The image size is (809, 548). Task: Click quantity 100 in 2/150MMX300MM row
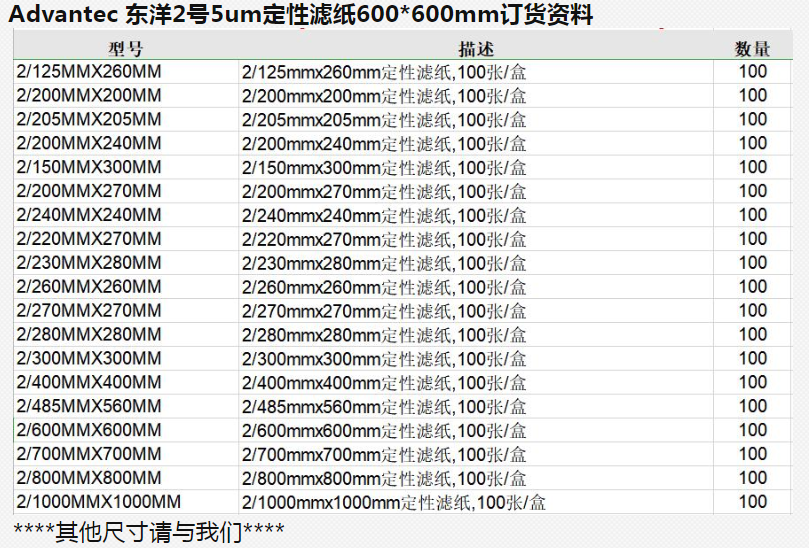pos(753,167)
